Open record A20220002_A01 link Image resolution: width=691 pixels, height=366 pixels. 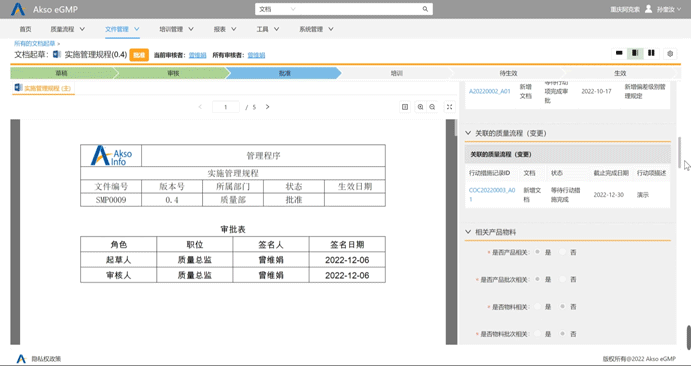(490, 91)
